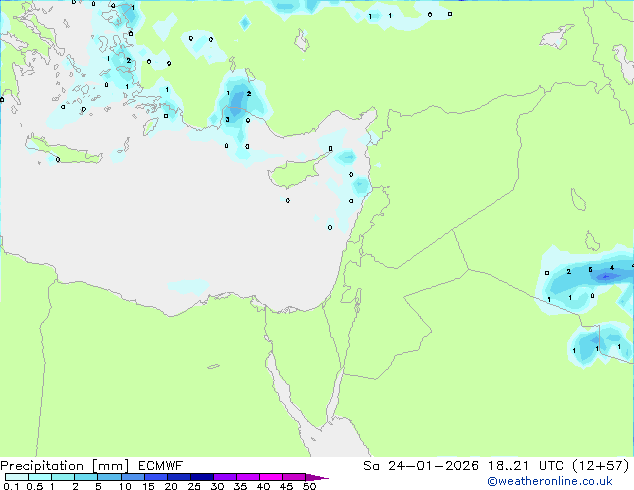The image size is (634, 490).
Task: Click the "ECMWF" model label
Action: 160,466
